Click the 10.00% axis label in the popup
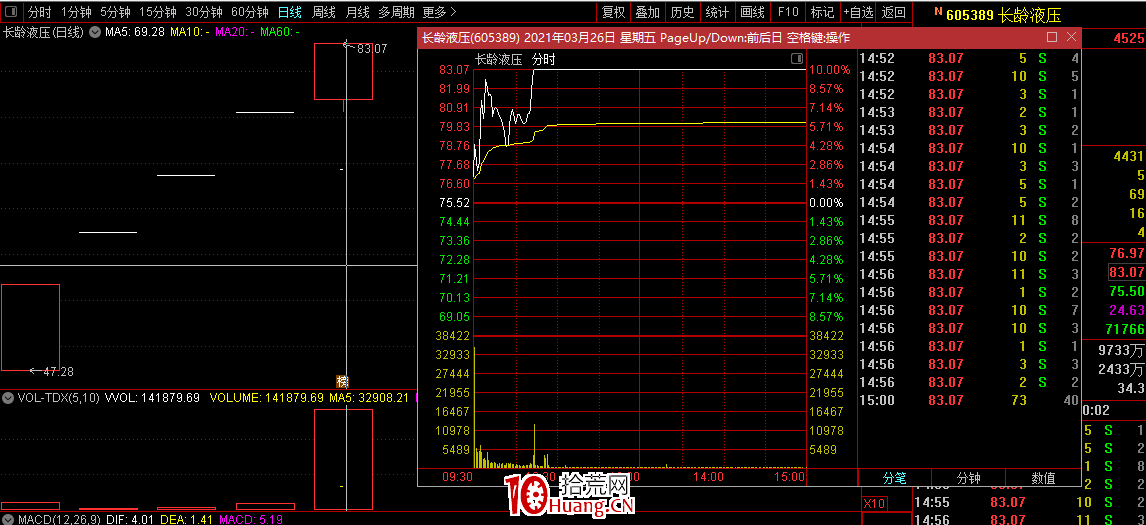This screenshot has width=1146, height=525. pos(830,69)
